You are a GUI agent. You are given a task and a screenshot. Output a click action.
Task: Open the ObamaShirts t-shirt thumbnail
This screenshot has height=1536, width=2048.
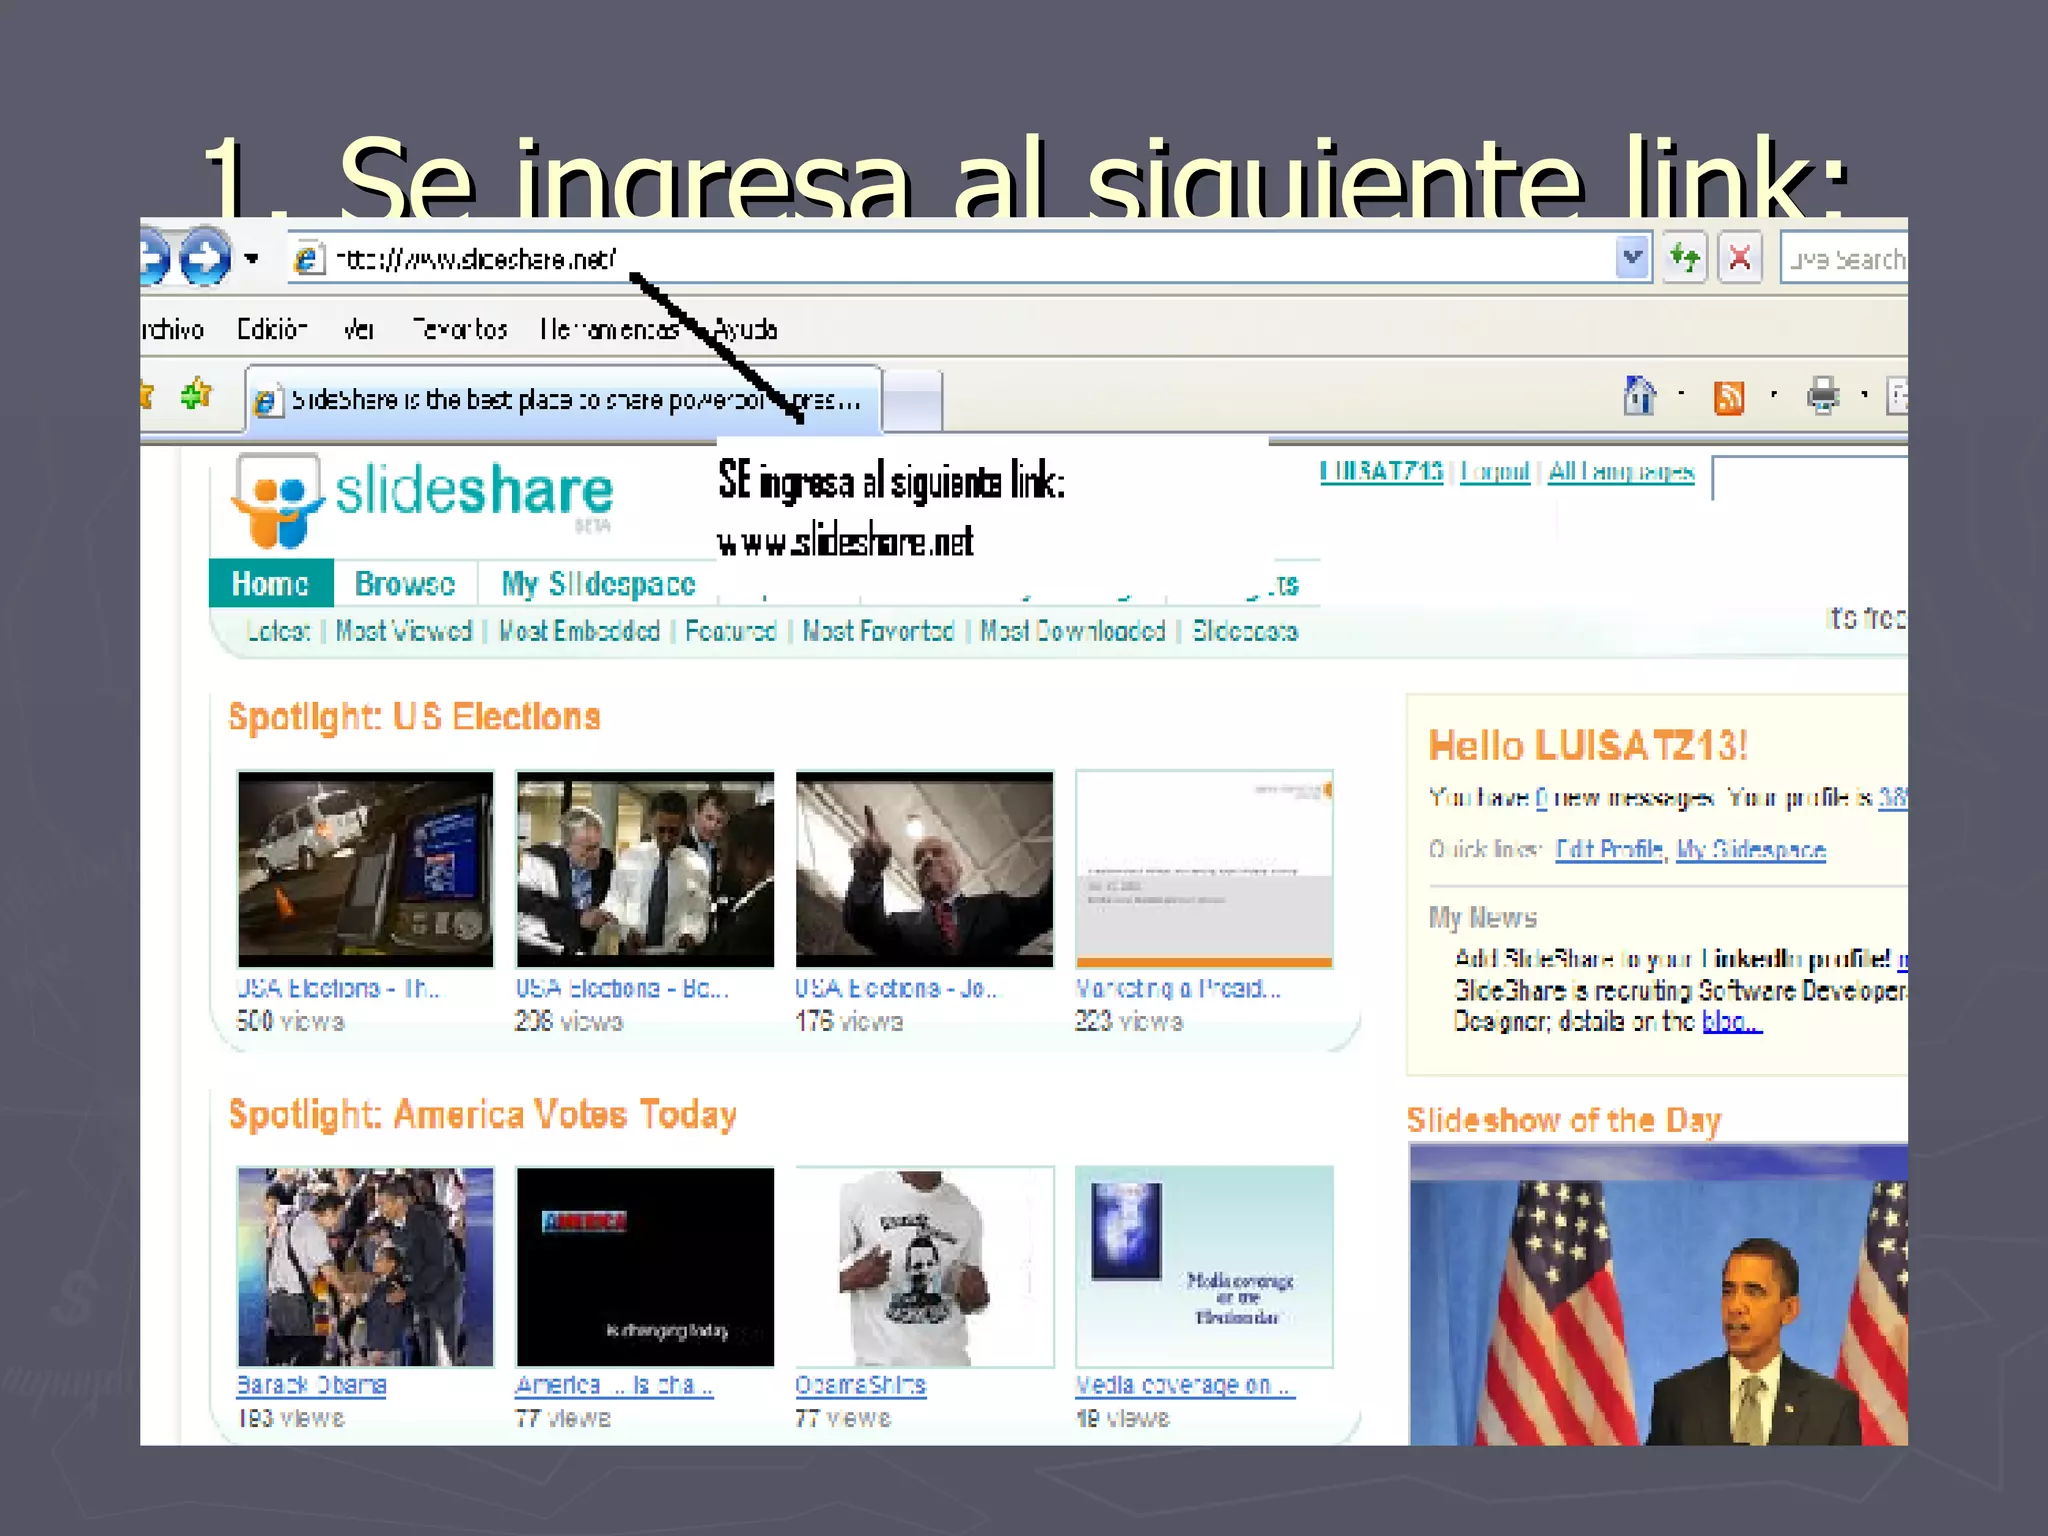coord(925,1266)
